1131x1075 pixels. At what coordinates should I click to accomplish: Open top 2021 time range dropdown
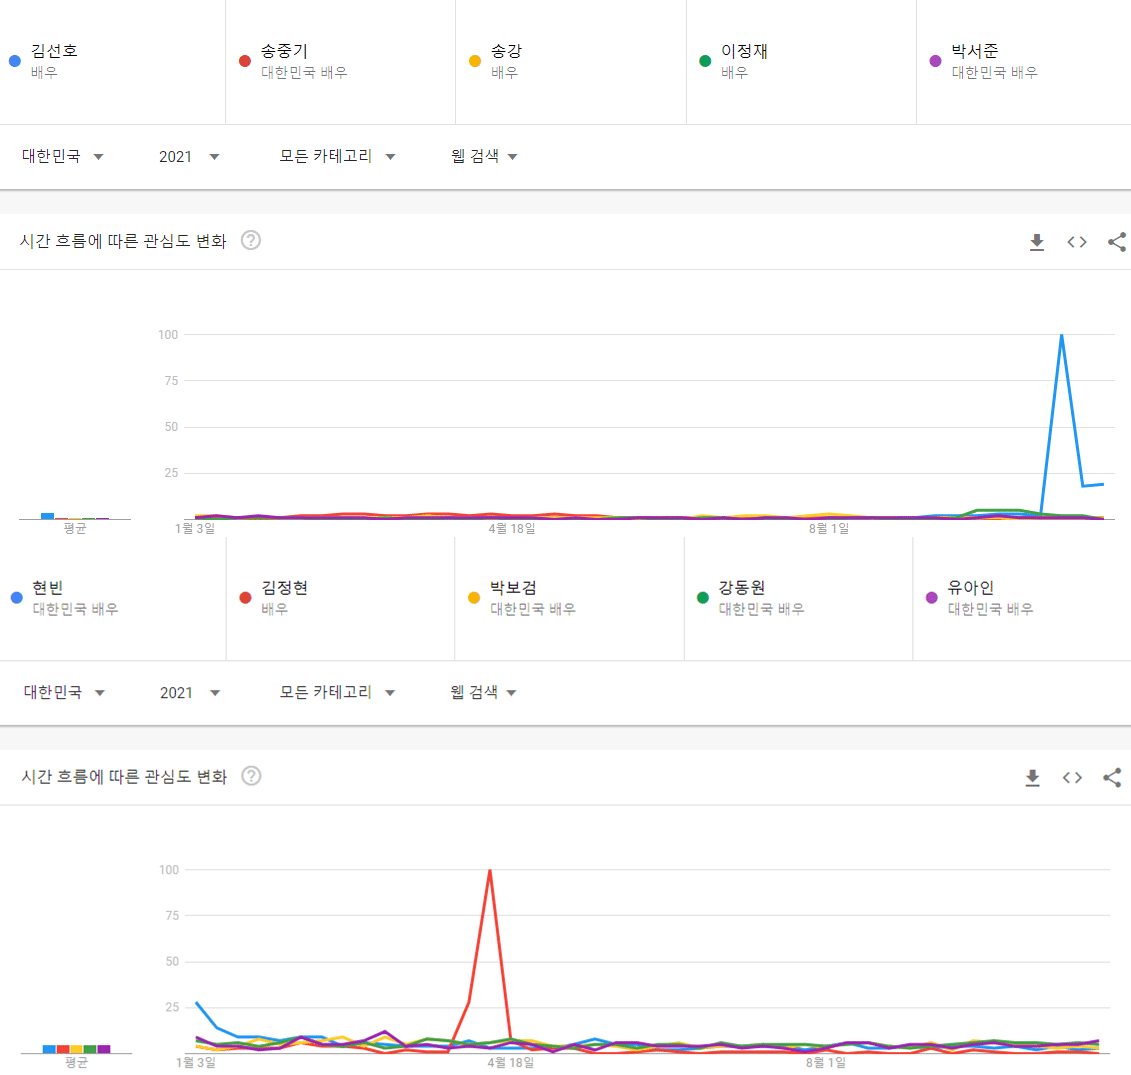click(x=189, y=157)
